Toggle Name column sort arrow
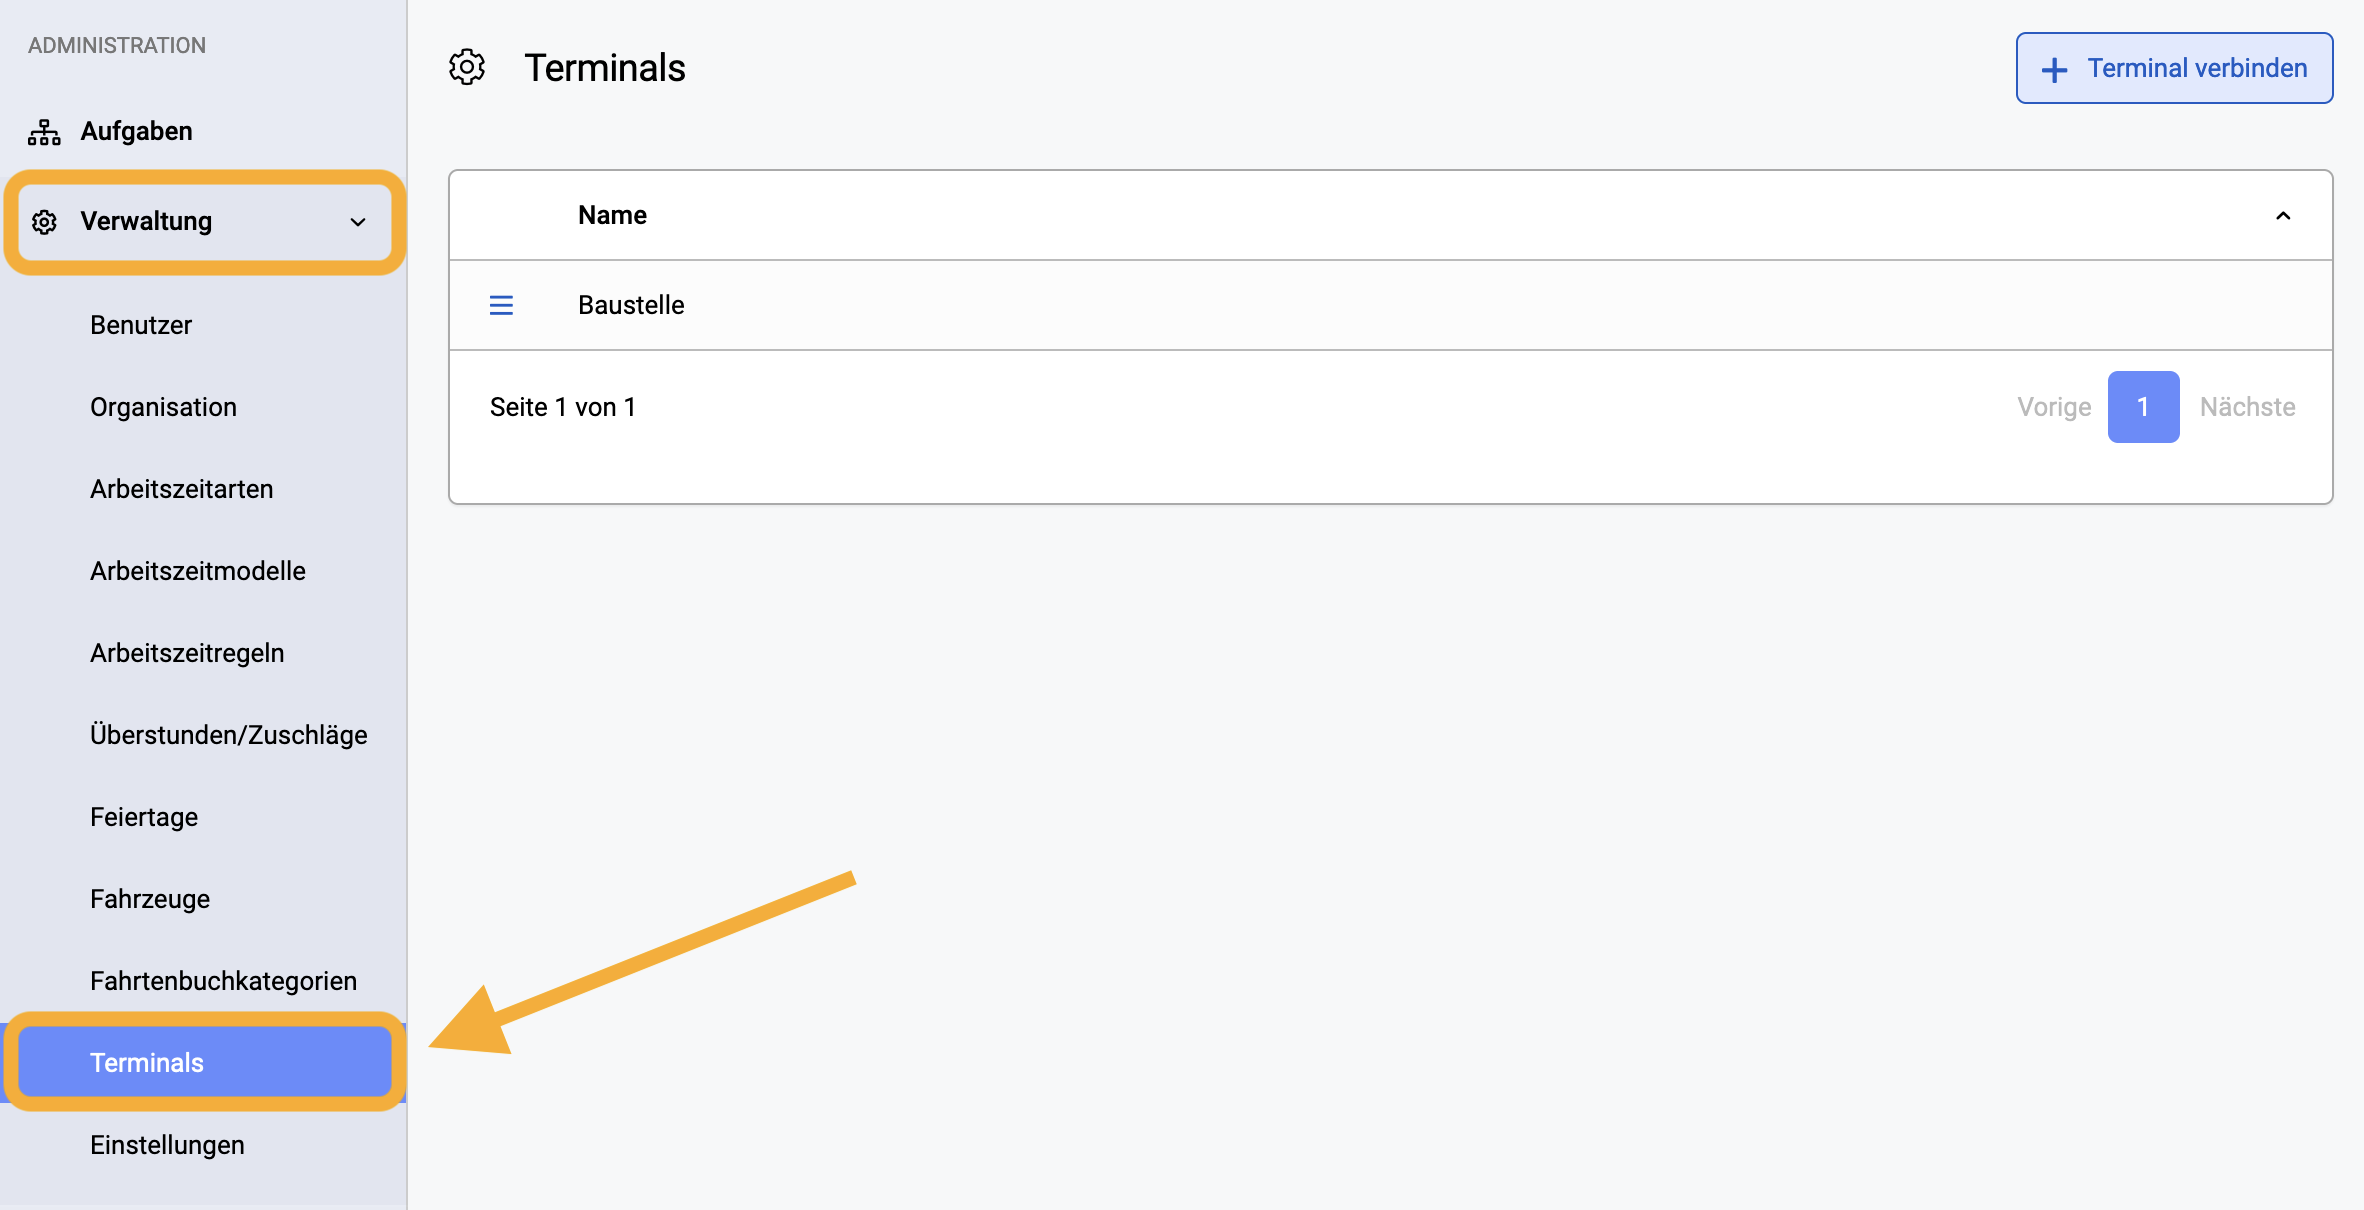 [x=2283, y=216]
